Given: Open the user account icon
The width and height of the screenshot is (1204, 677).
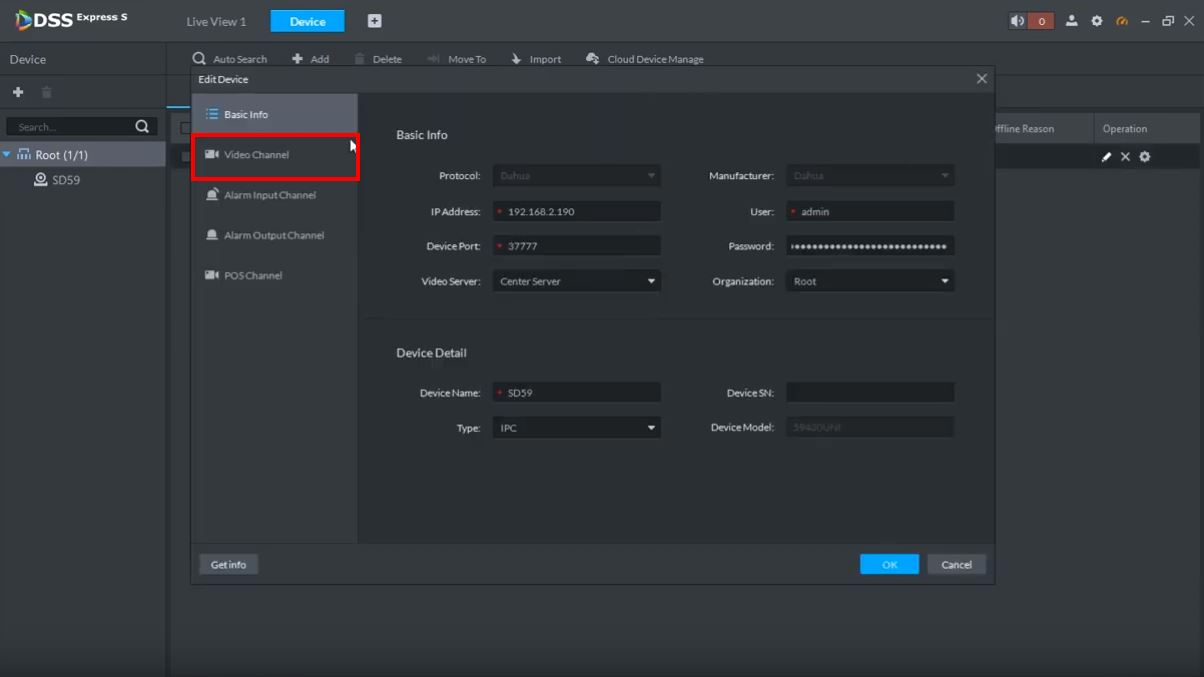Looking at the screenshot, I should (1072, 21).
